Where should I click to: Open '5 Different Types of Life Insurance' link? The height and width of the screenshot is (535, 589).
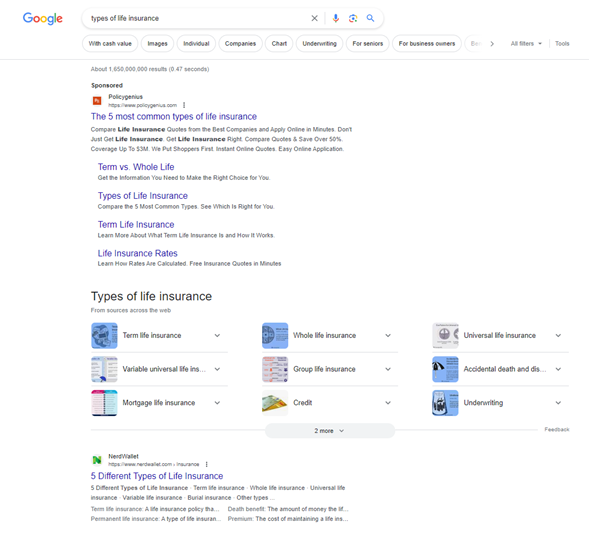point(157,476)
